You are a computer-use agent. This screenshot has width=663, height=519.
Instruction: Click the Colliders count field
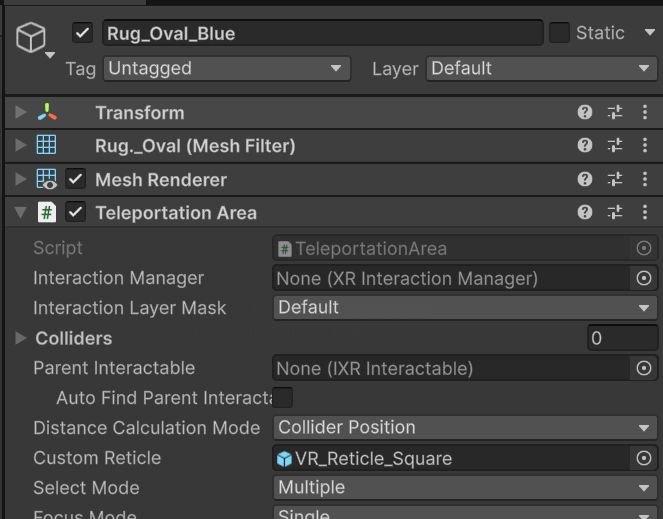[x=621, y=338]
